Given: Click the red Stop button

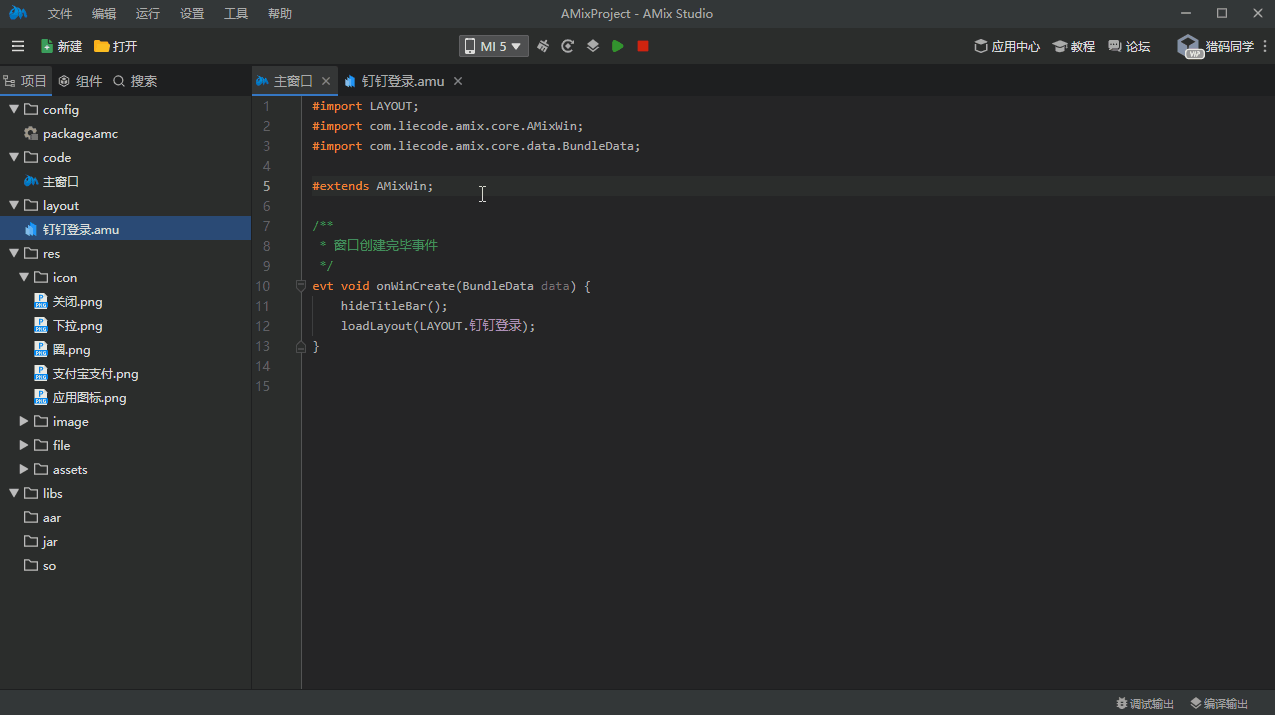Looking at the screenshot, I should tap(643, 46).
